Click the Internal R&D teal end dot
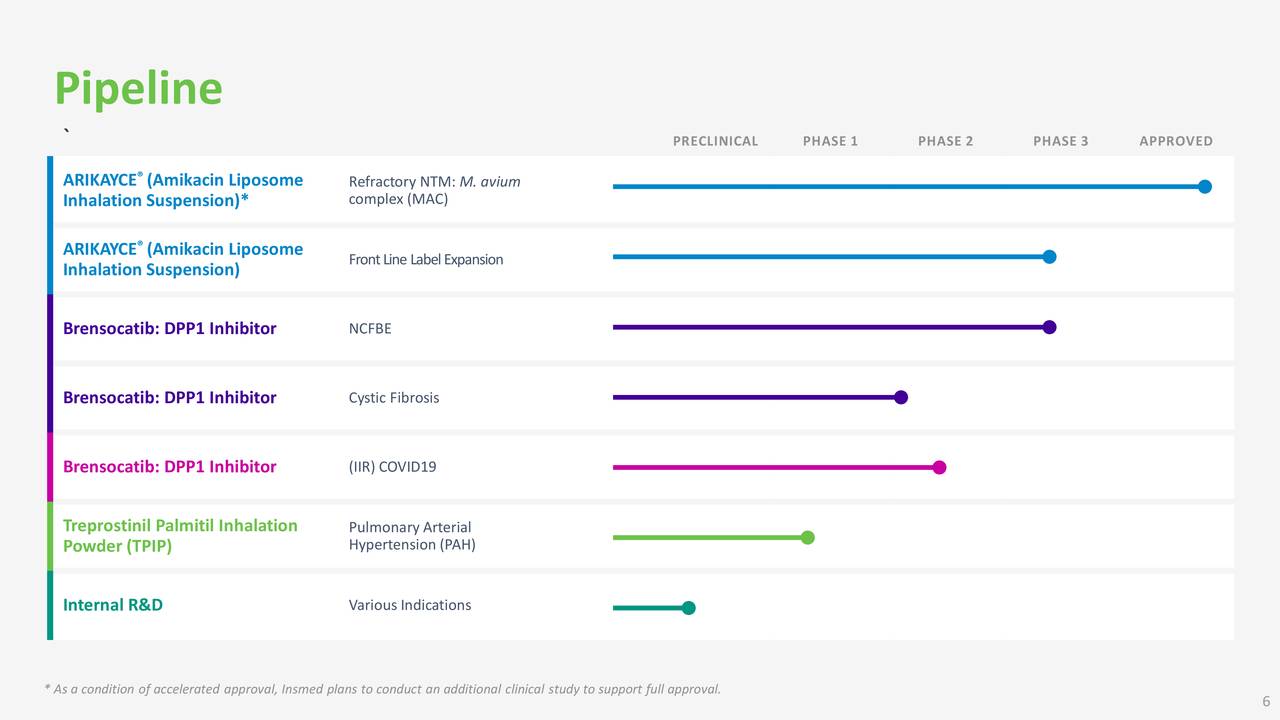The width and height of the screenshot is (1280, 720). [688, 608]
